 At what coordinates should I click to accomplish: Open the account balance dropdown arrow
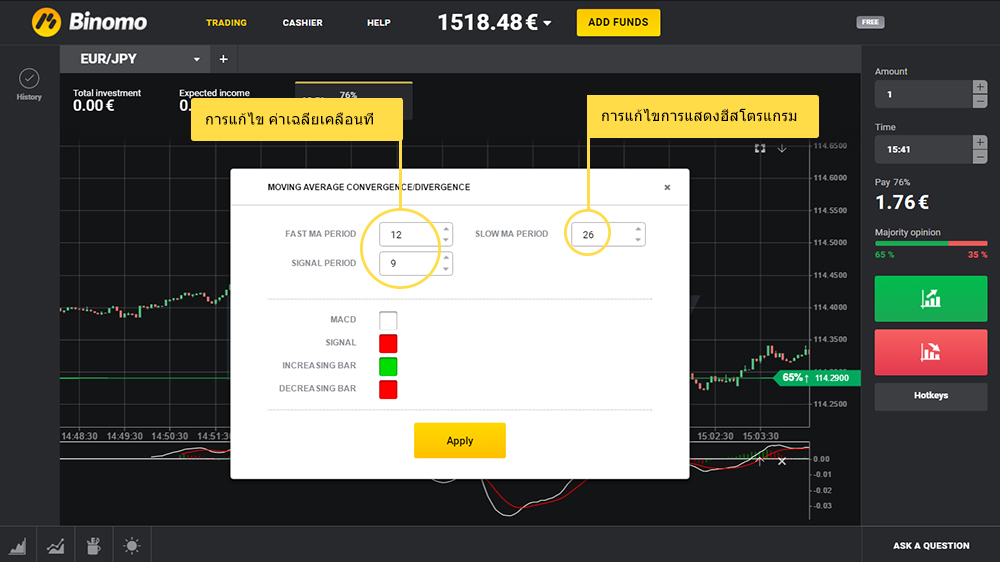(x=547, y=23)
